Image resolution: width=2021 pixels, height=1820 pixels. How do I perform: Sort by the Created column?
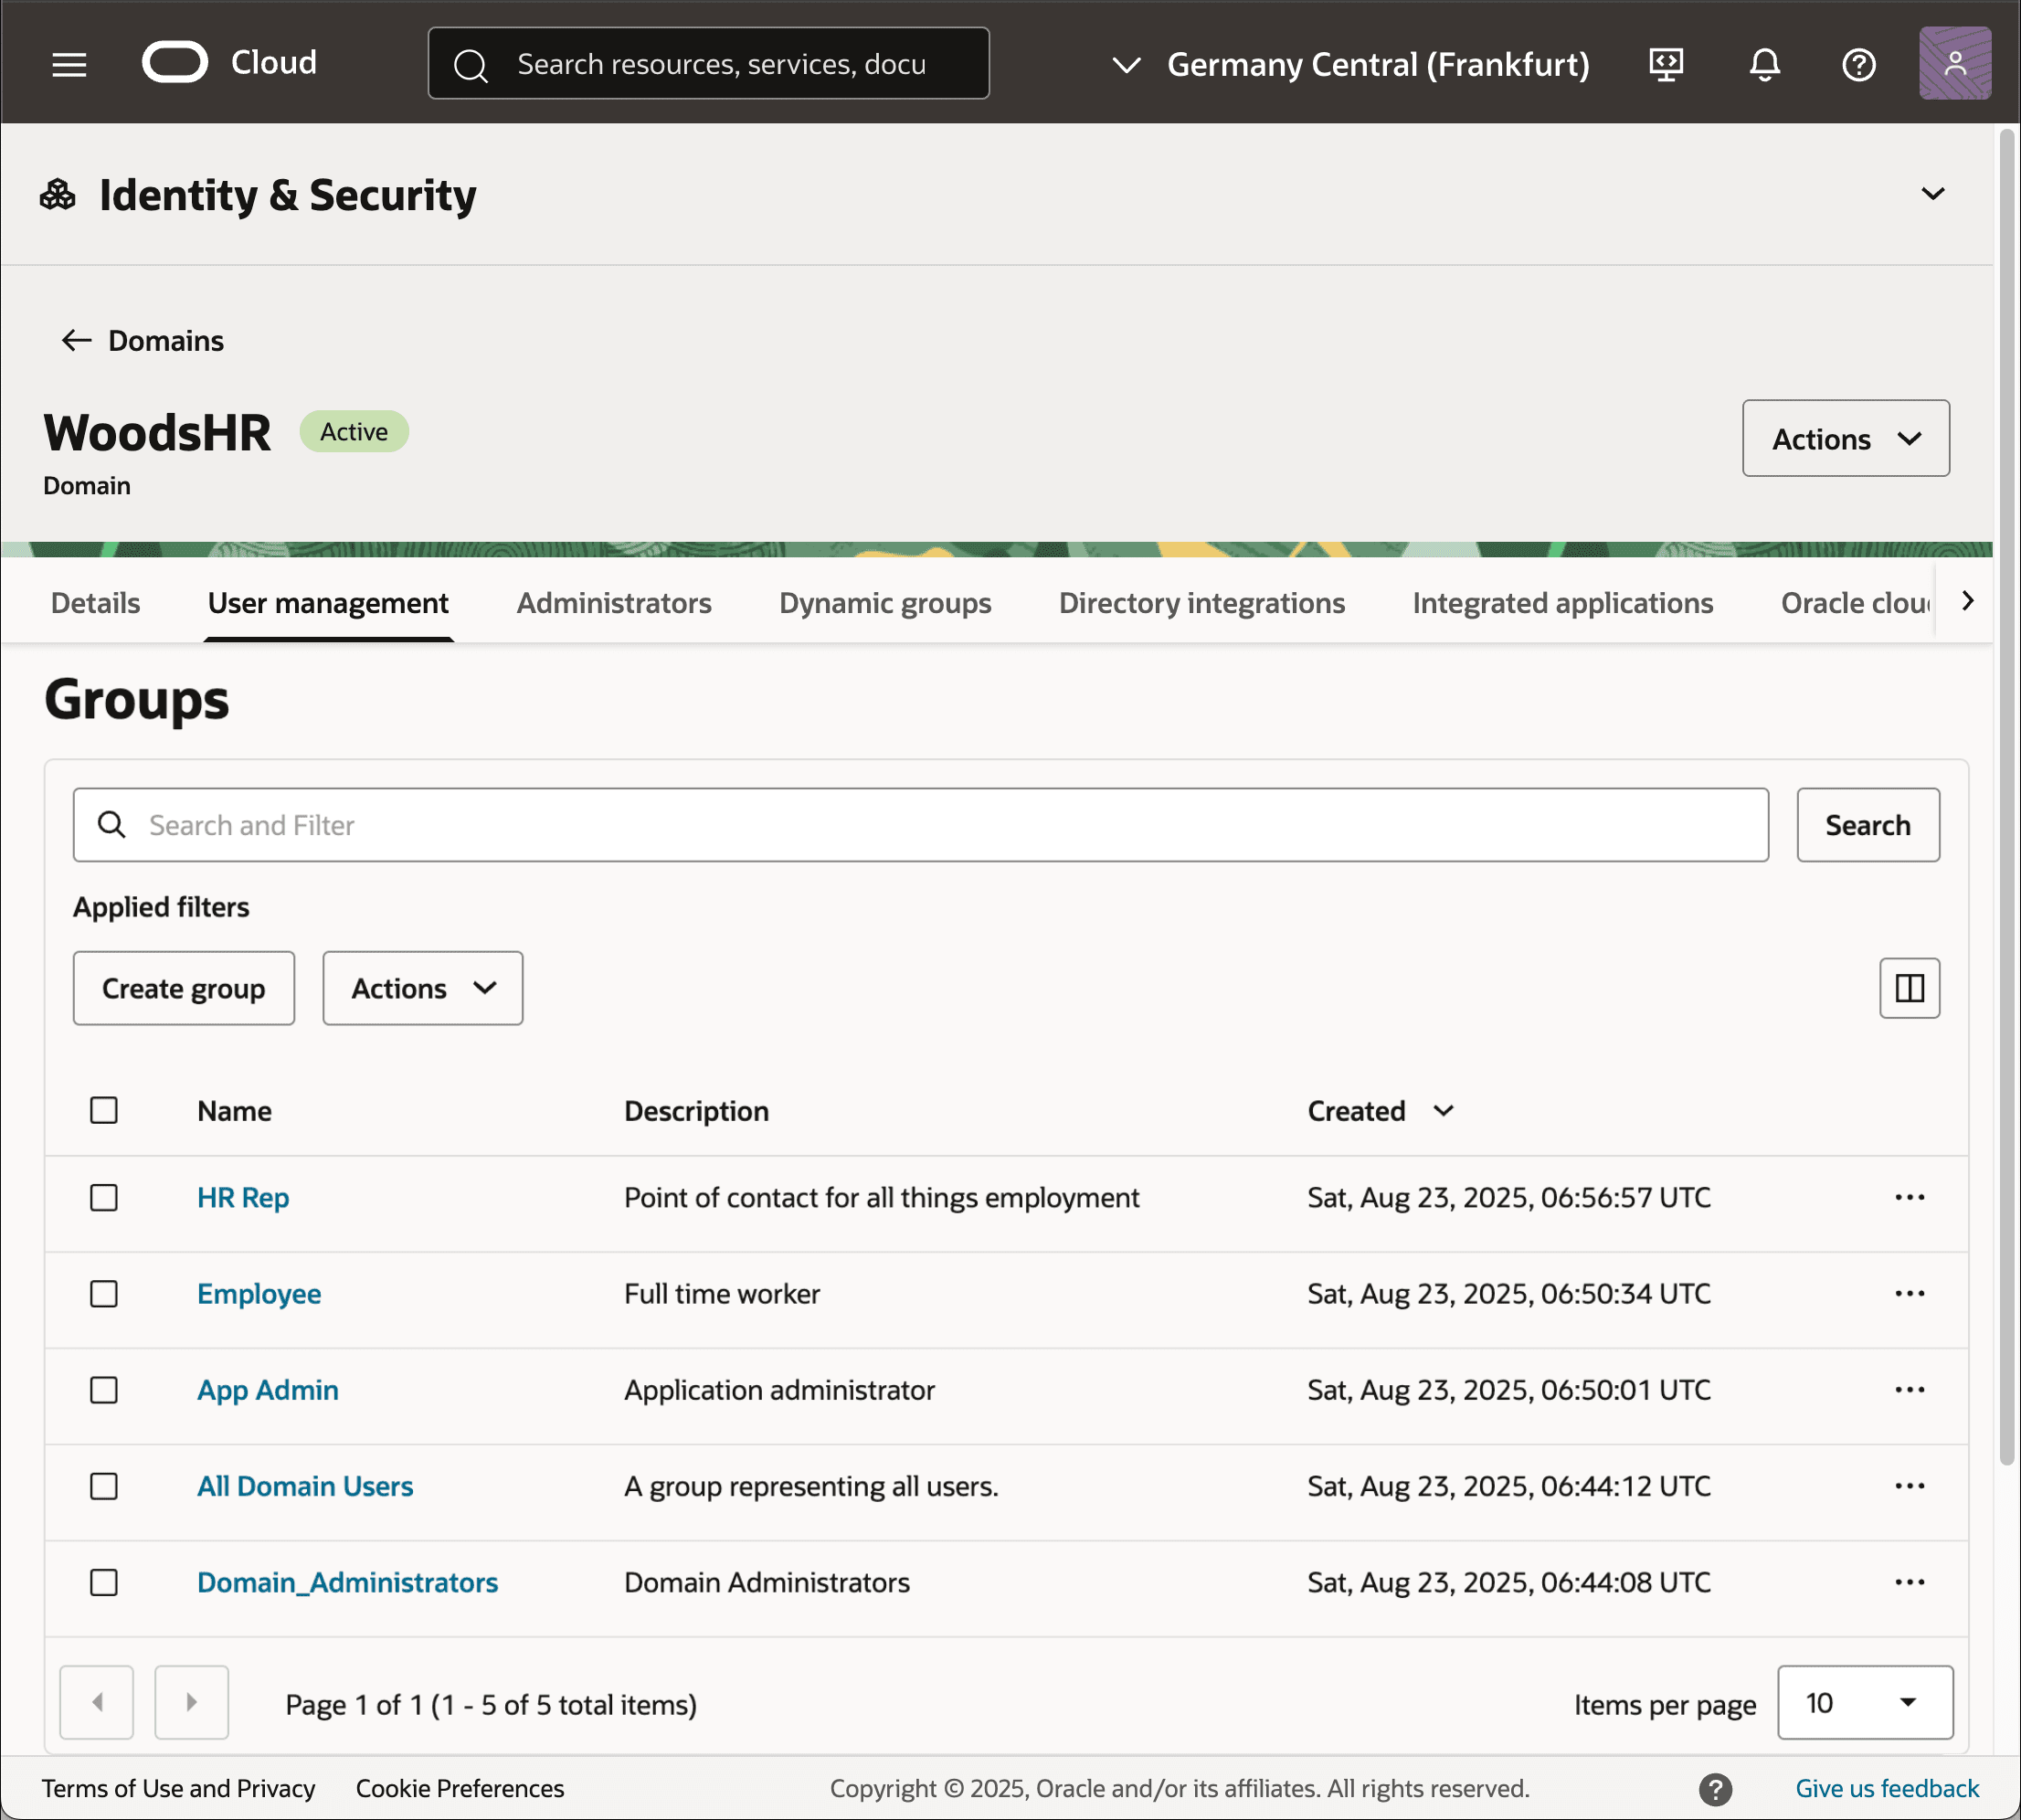coord(1380,1110)
